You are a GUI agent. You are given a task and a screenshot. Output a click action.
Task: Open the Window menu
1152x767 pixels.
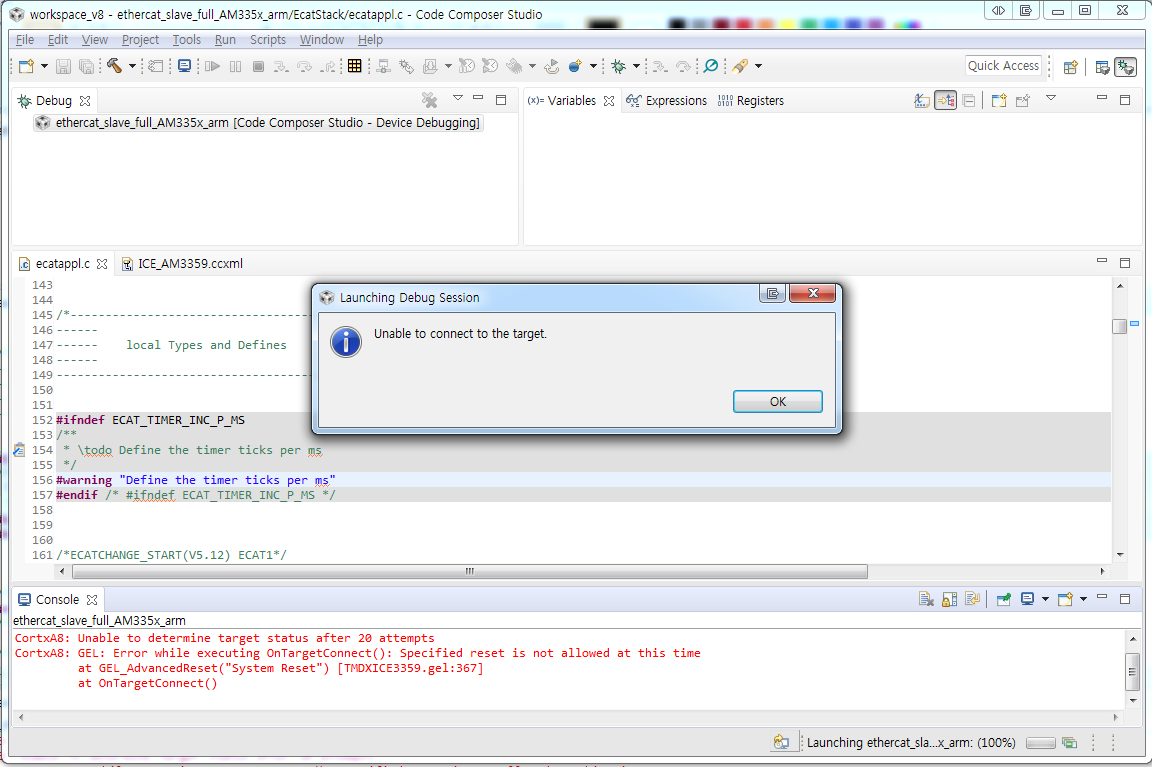pyautogui.click(x=321, y=40)
